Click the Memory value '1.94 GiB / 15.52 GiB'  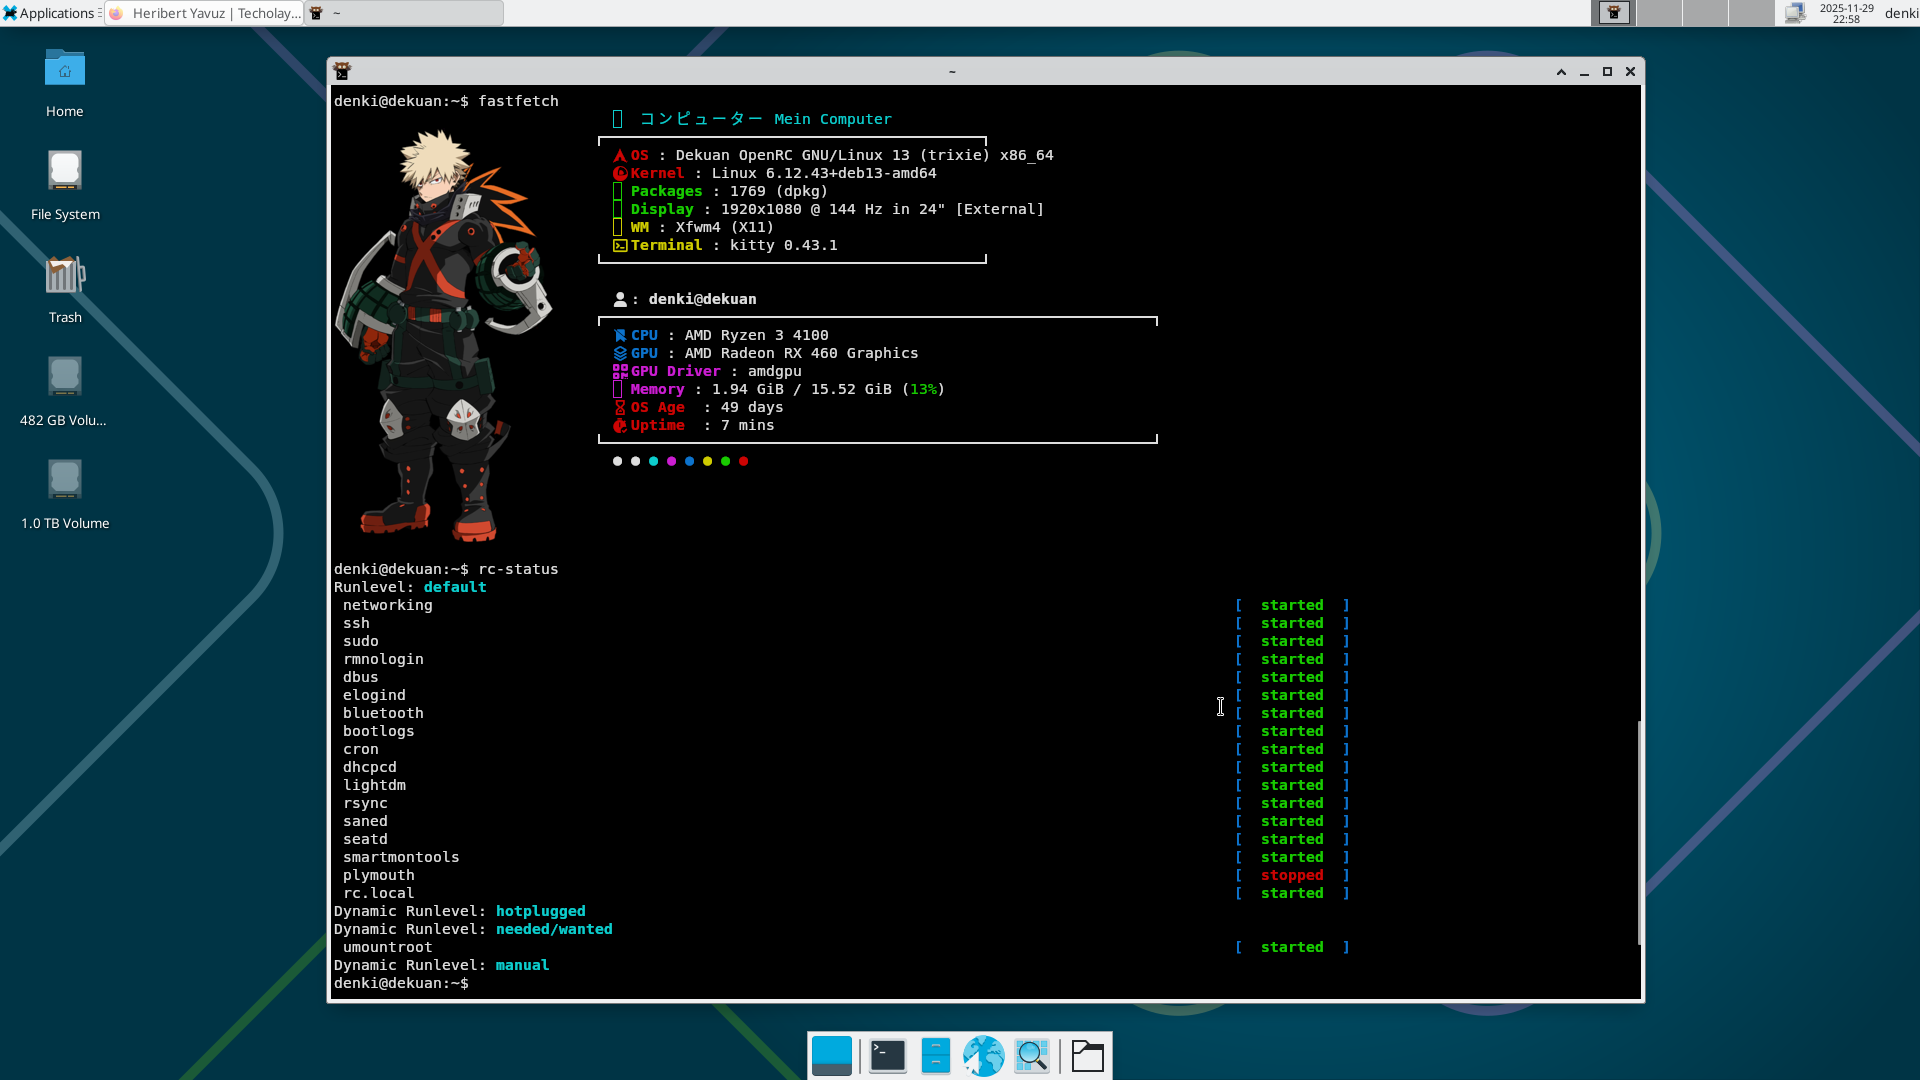click(x=801, y=389)
